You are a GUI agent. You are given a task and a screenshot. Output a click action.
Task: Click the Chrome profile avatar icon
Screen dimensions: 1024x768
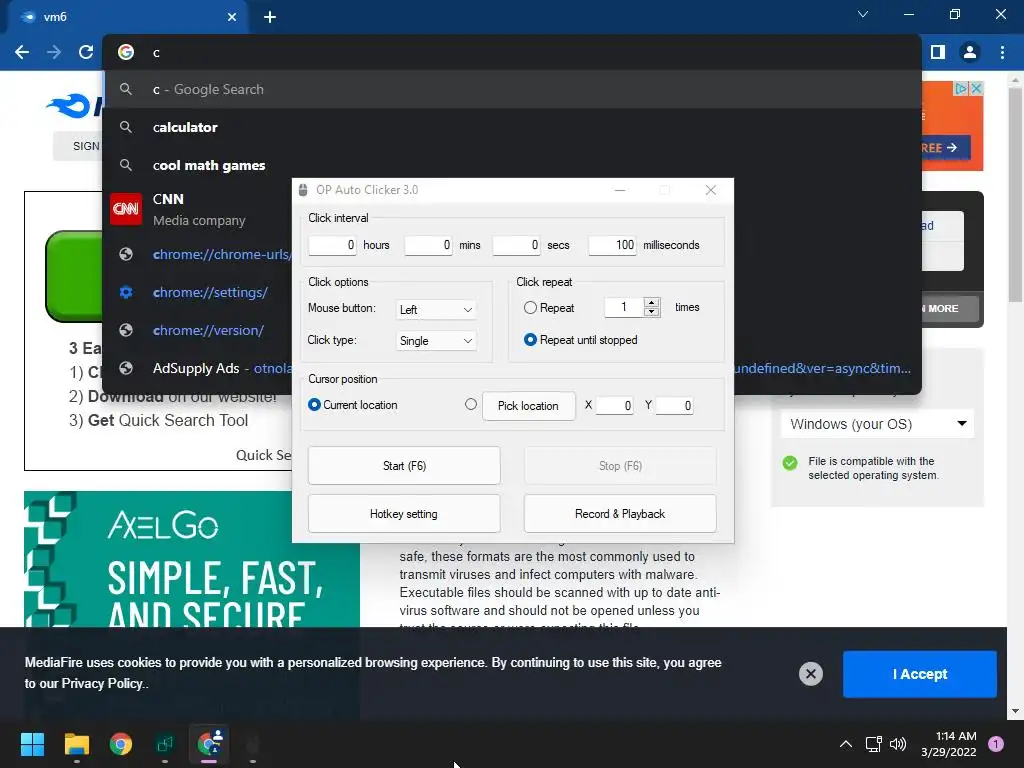click(970, 52)
